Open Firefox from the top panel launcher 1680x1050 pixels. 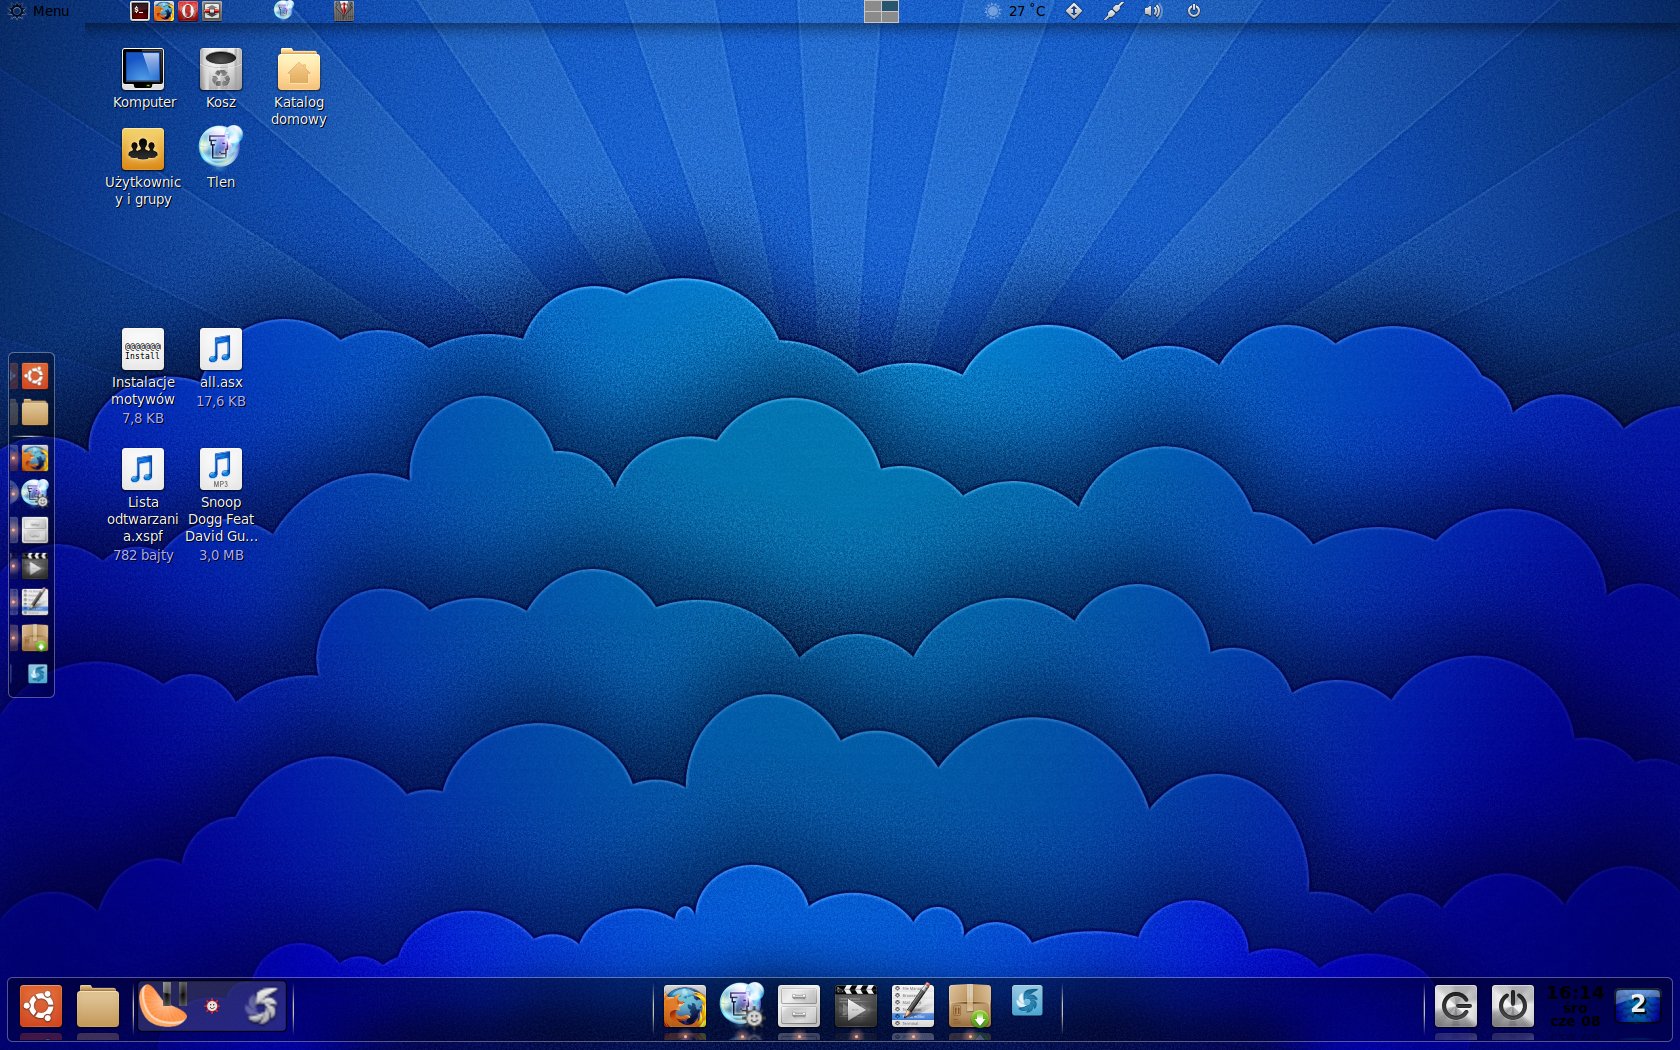pos(164,11)
